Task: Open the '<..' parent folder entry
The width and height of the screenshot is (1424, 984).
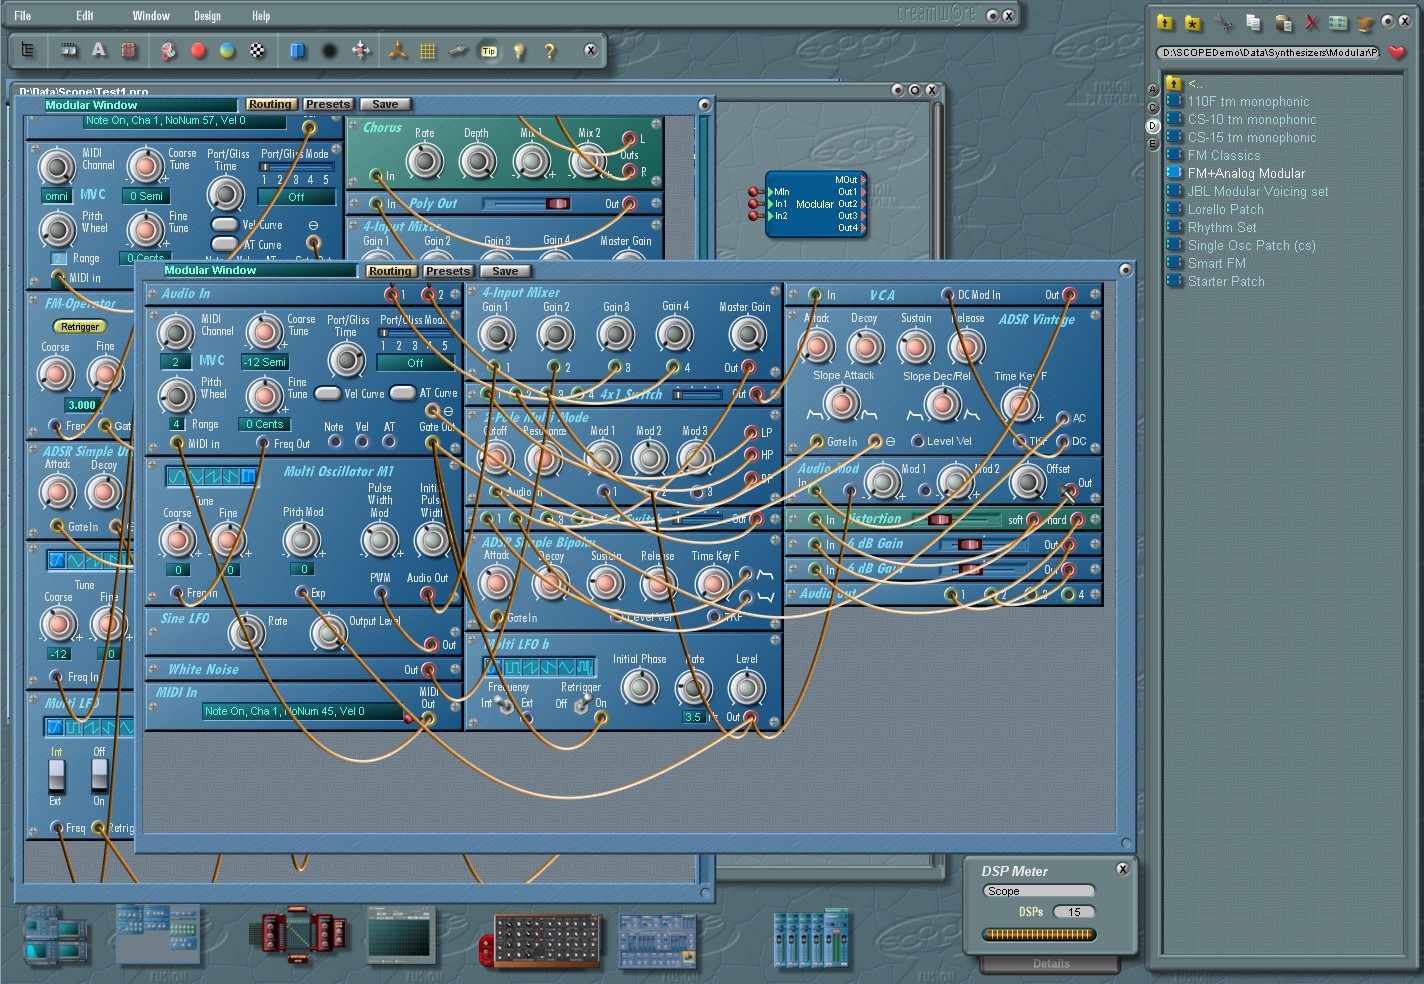Action: click(x=1195, y=84)
